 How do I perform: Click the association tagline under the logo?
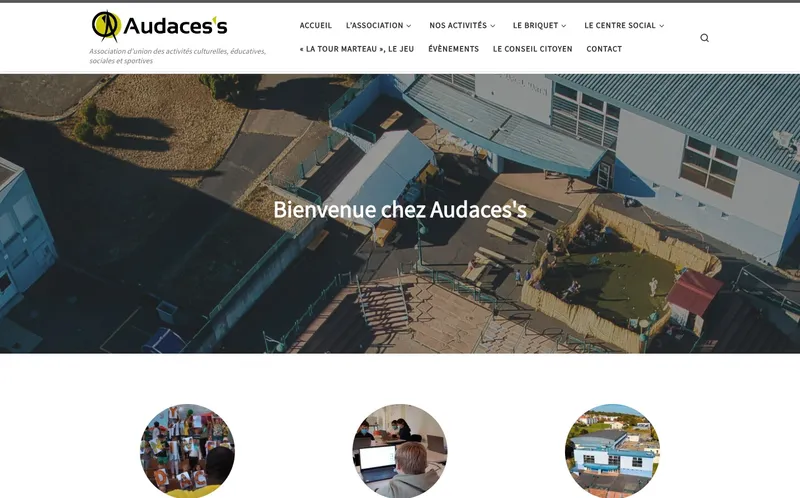[178, 56]
